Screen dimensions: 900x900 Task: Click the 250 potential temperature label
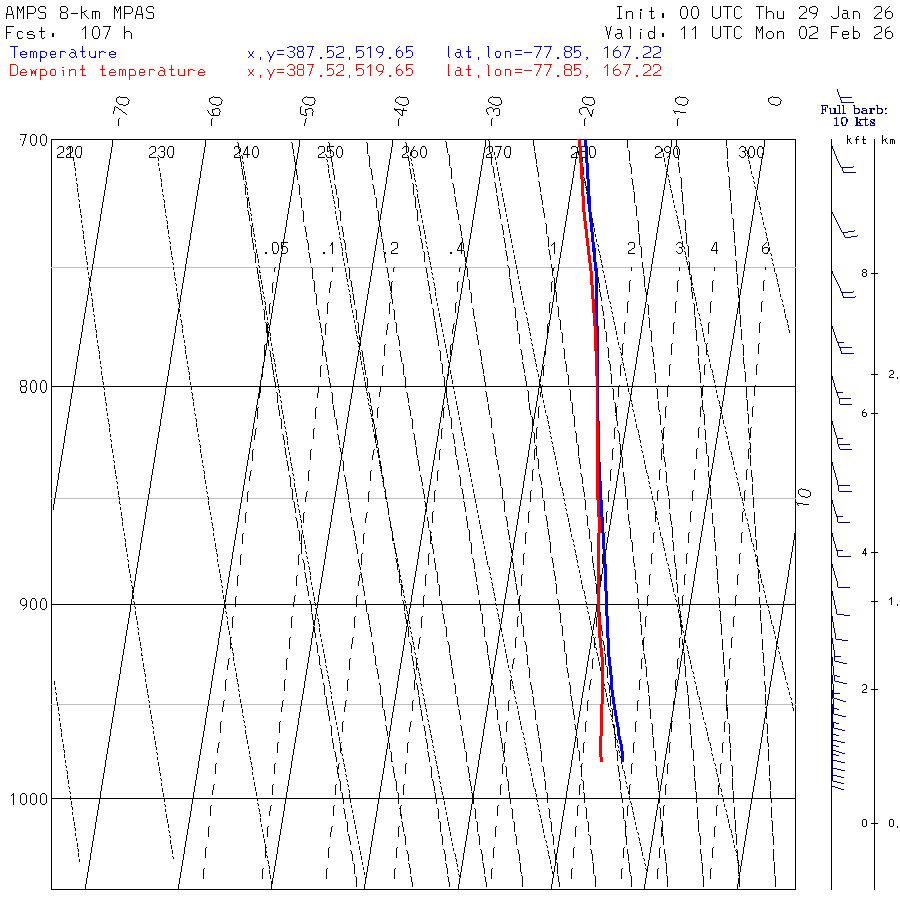[x=330, y=153]
